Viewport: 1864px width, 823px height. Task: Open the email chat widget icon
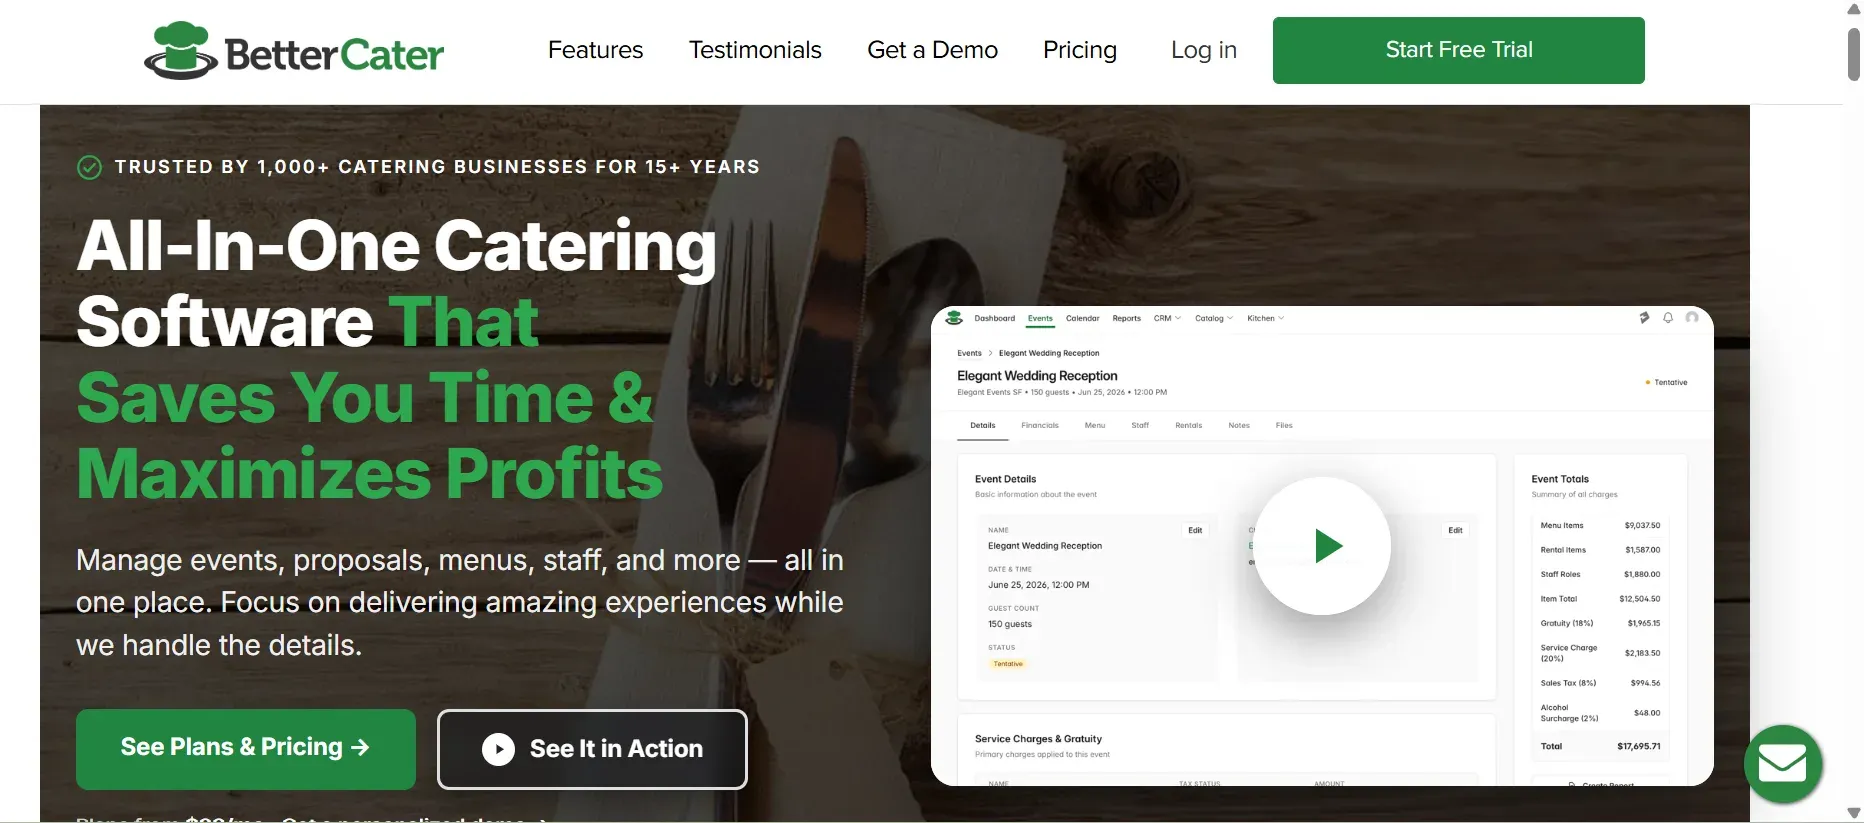click(1782, 764)
